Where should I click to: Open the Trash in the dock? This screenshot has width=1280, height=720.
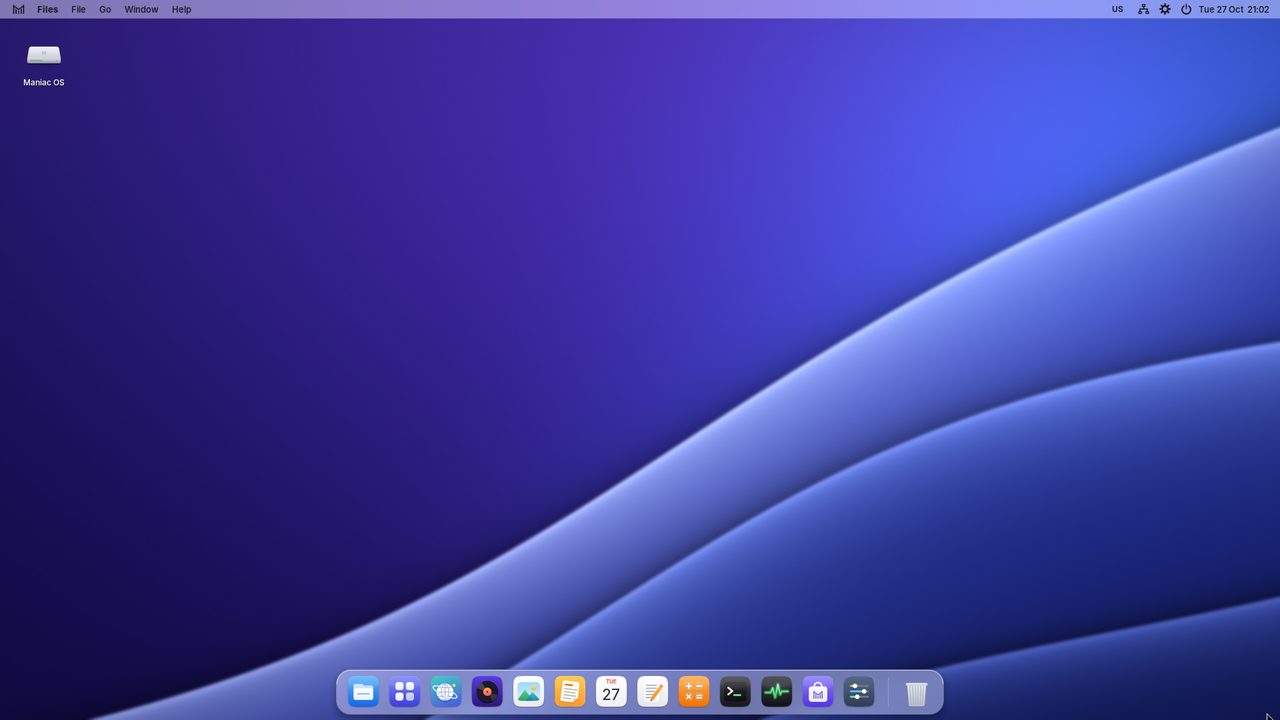click(x=917, y=692)
